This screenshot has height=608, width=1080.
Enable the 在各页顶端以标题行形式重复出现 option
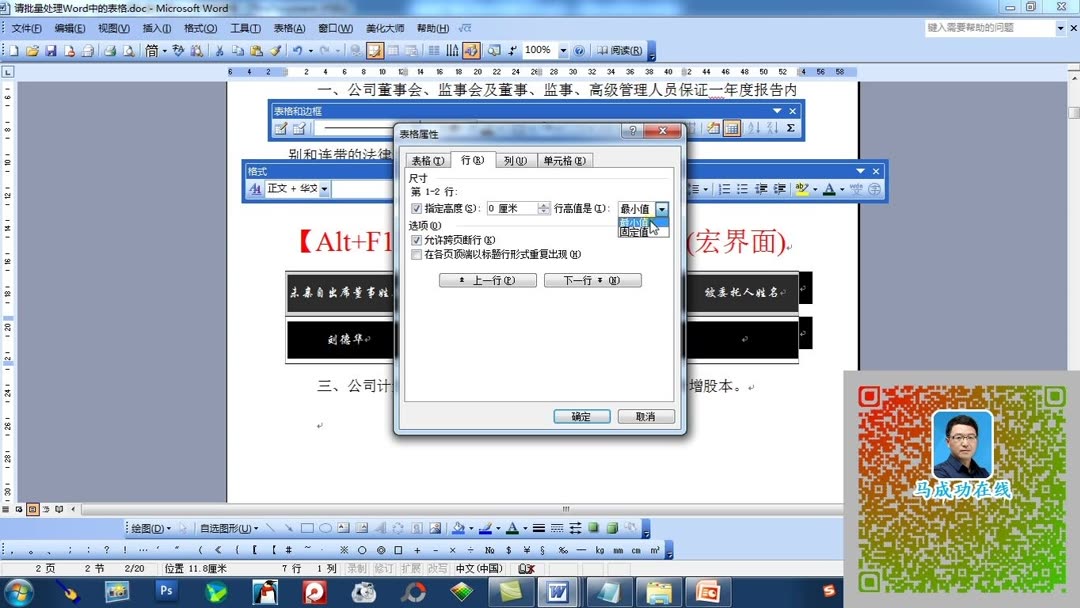coord(417,254)
